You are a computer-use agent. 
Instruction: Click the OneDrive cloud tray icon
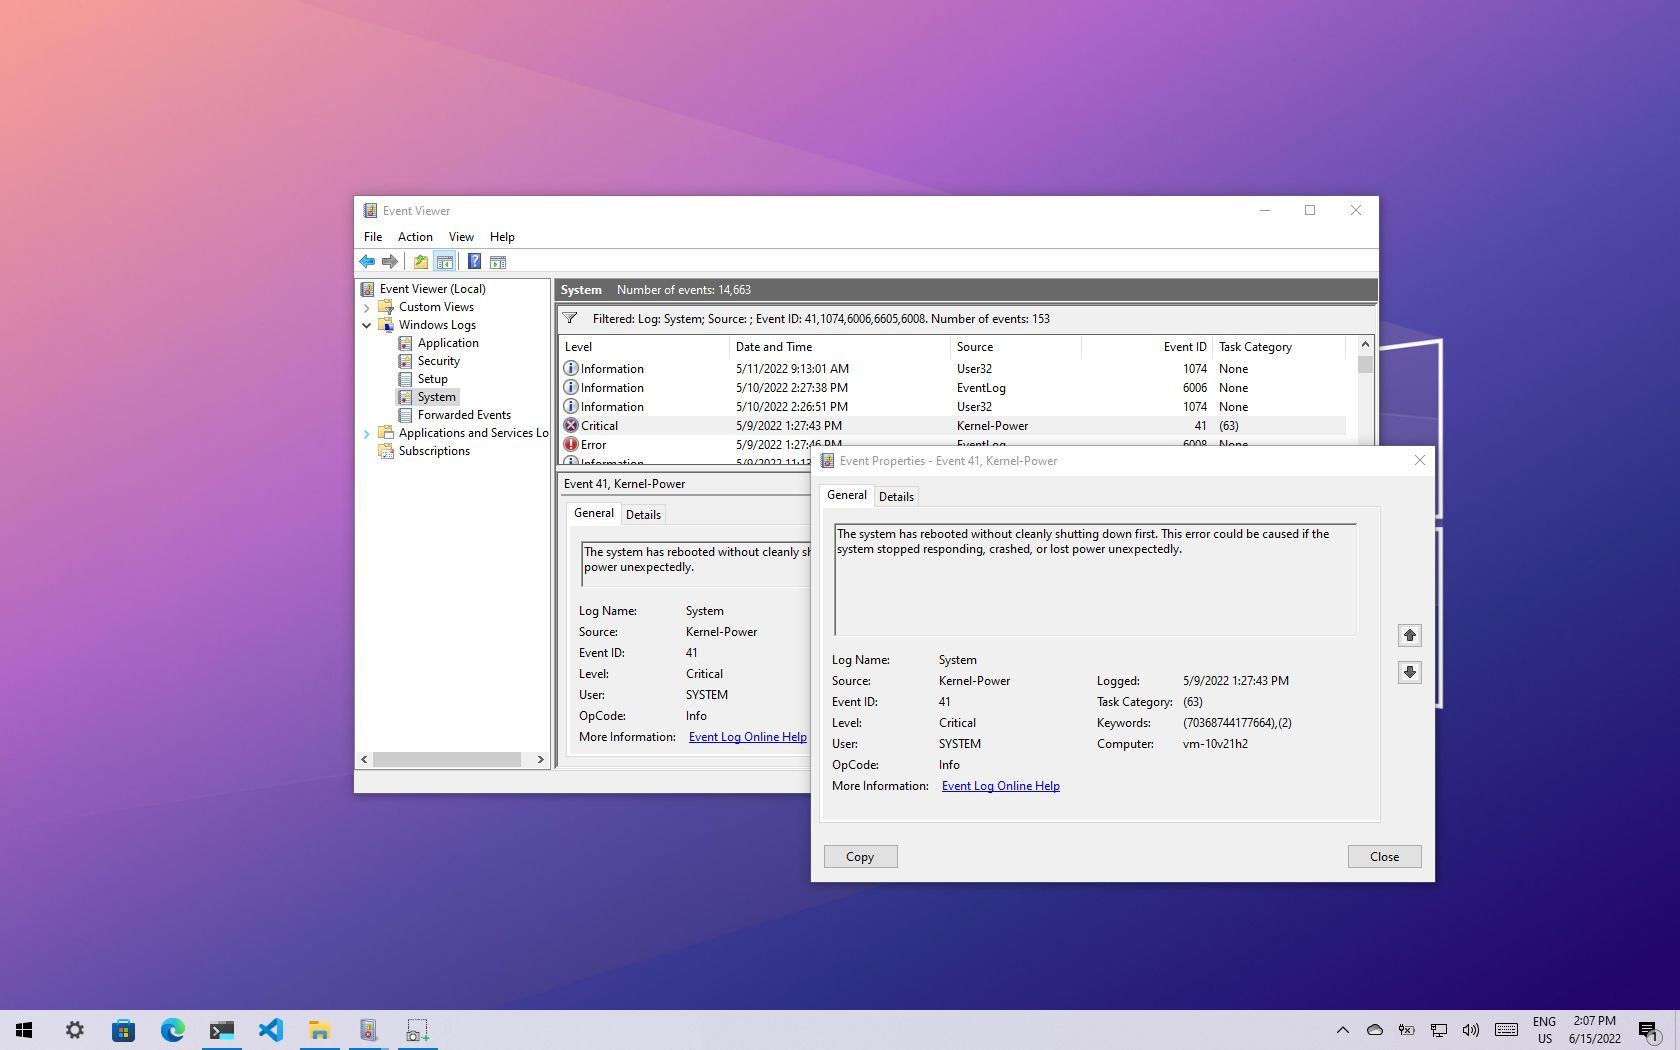pos(1375,1030)
